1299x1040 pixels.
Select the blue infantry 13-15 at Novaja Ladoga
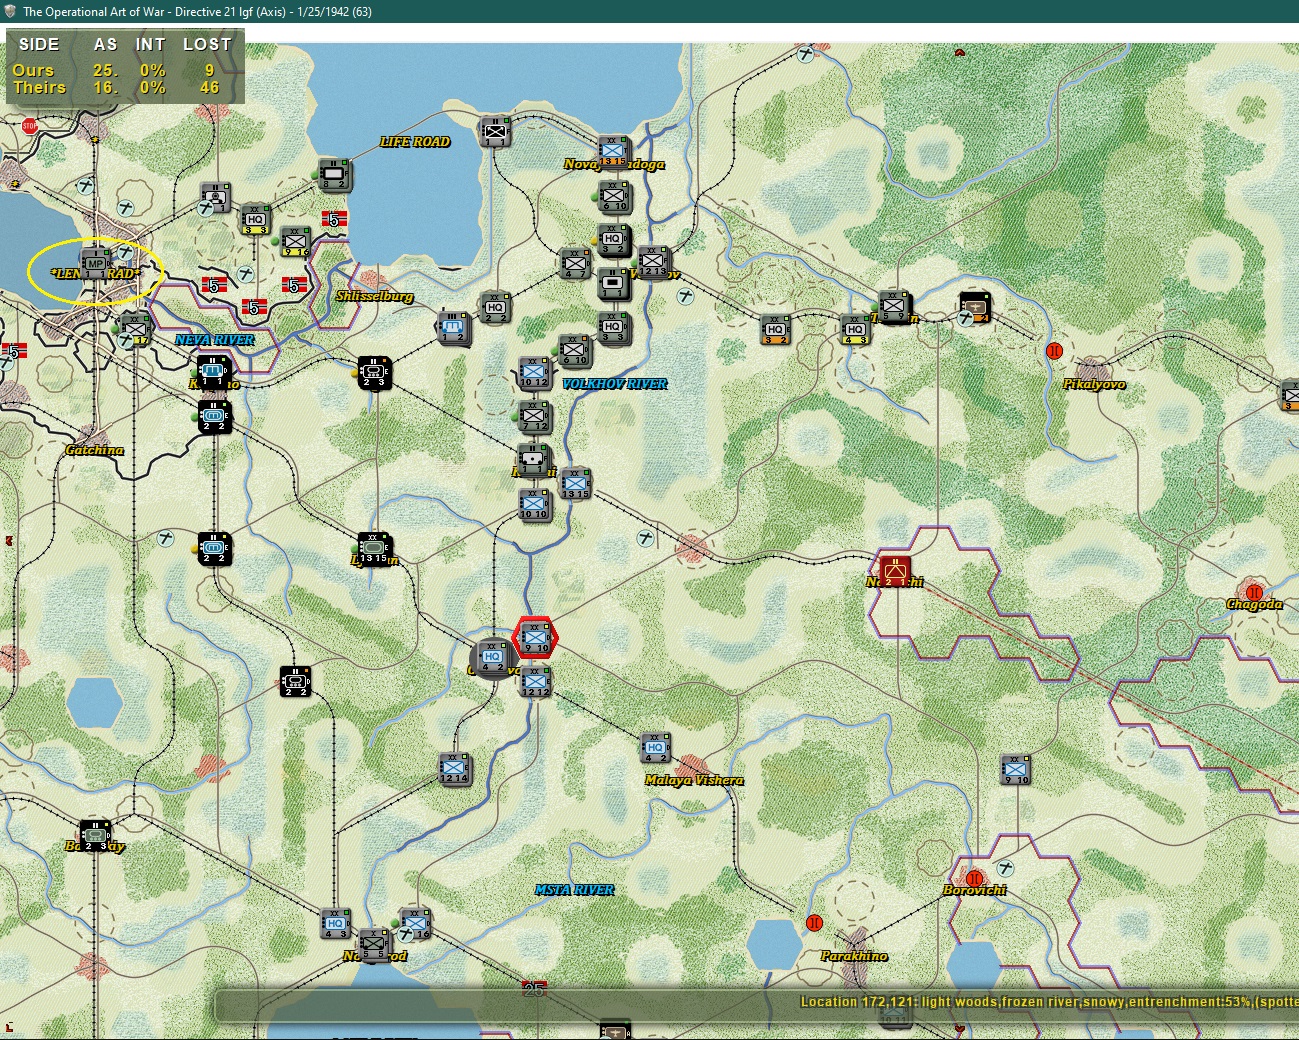pyautogui.click(x=613, y=151)
